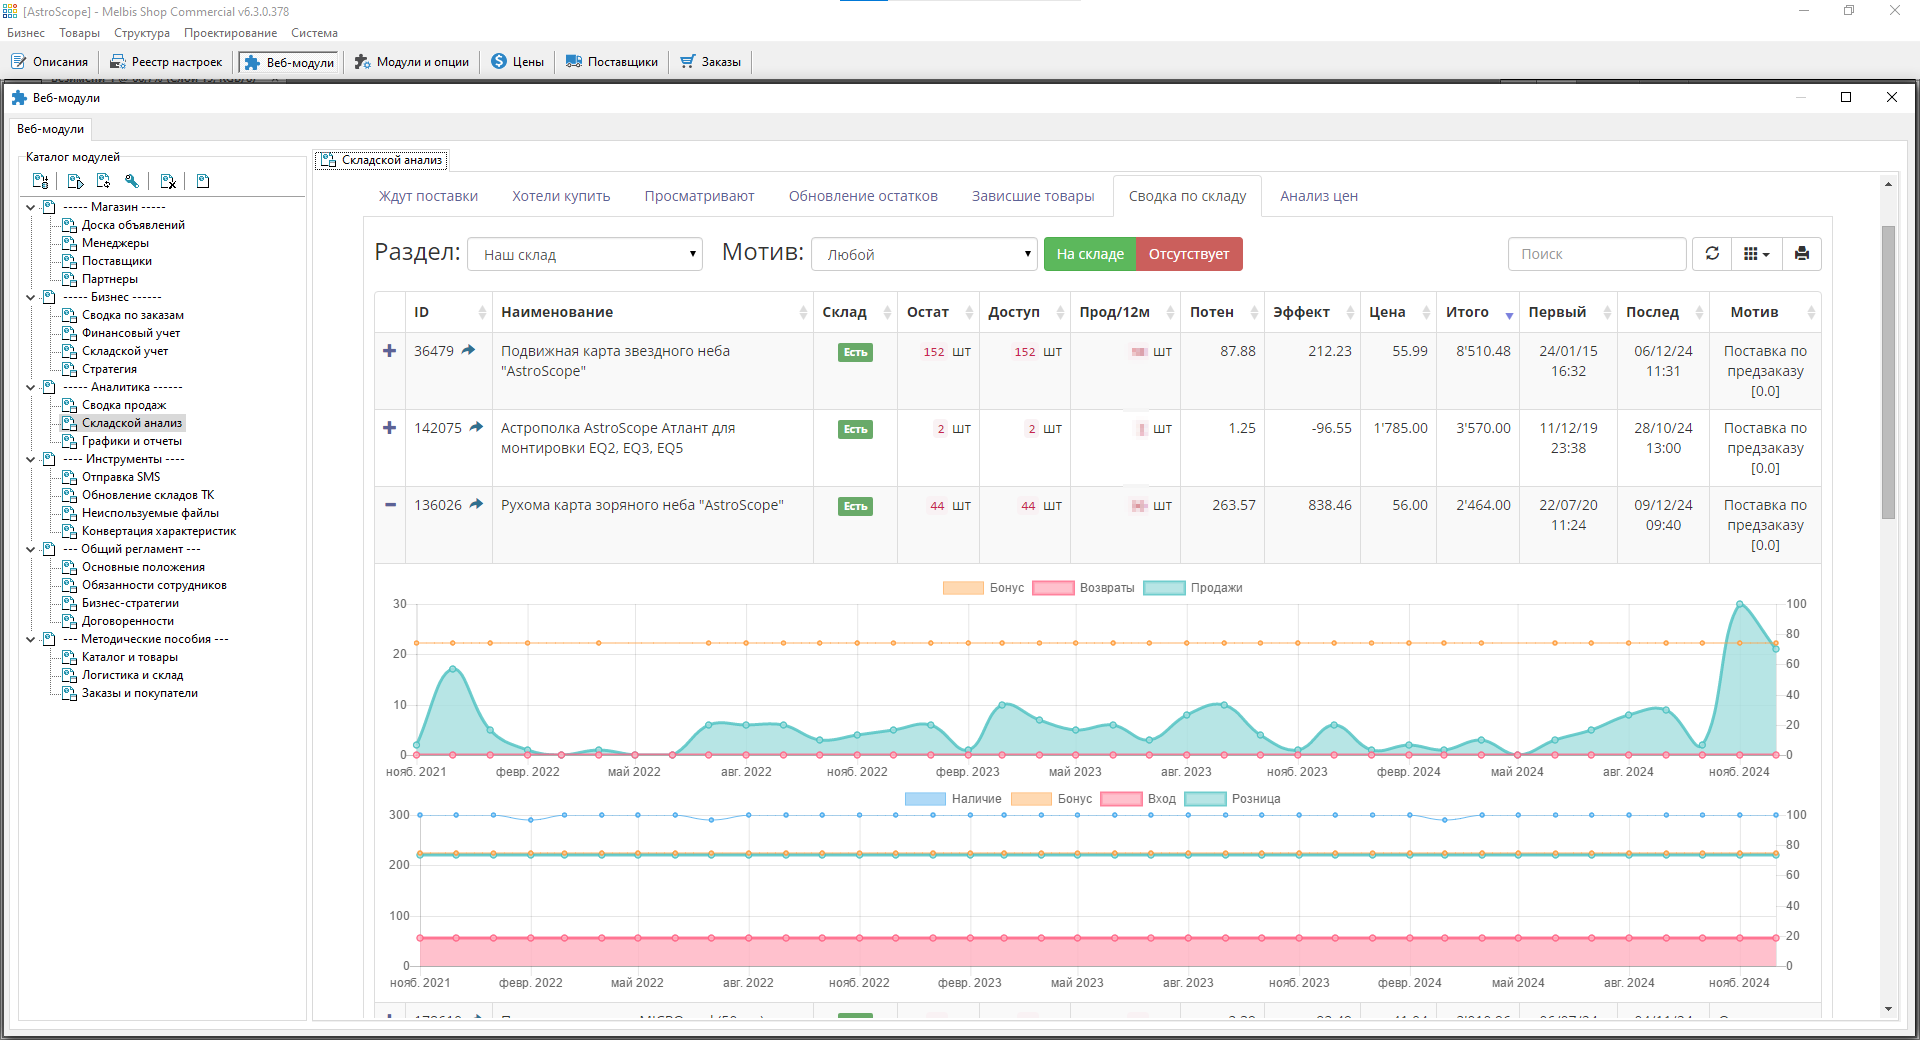Toggle Продажи series in sales chart legend
Image resolution: width=1920 pixels, height=1040 pixels.
(1192, 588)
